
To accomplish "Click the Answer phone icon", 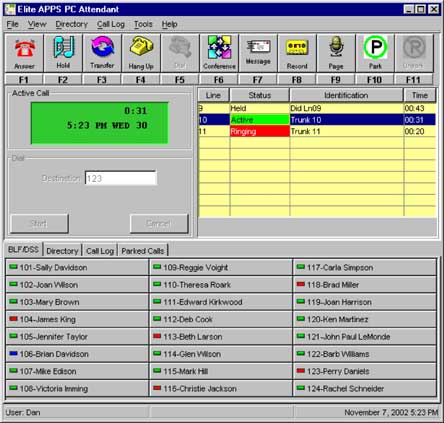I will (24, 53).
